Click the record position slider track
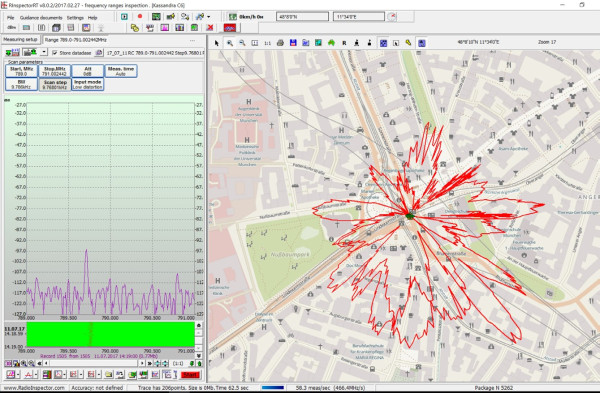Viewport: 600px width, 393px height. pyautogui.click(x=94, y=363)
